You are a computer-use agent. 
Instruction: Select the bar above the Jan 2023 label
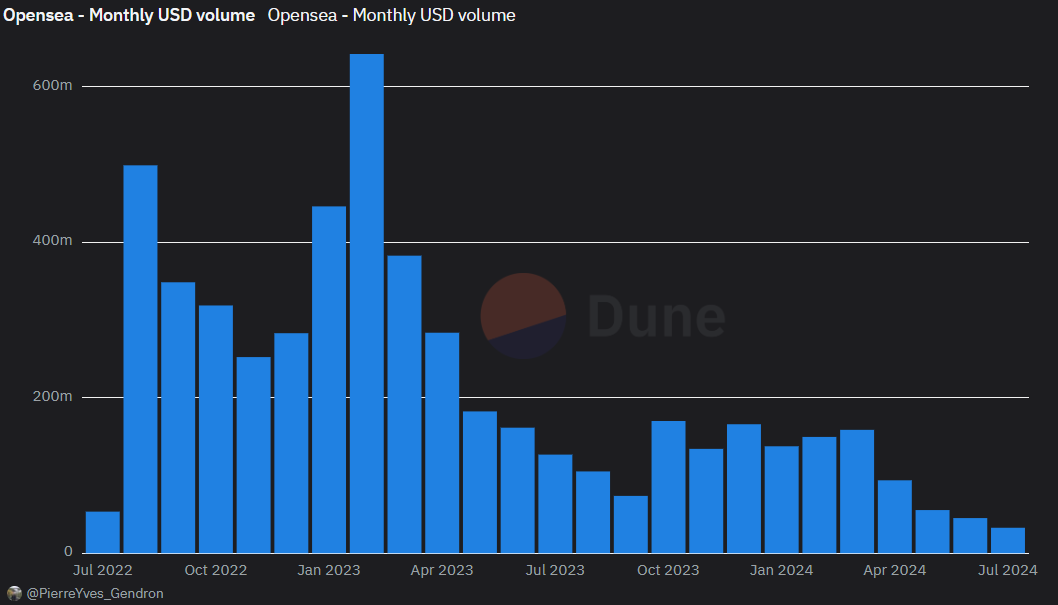pos(329,380)
